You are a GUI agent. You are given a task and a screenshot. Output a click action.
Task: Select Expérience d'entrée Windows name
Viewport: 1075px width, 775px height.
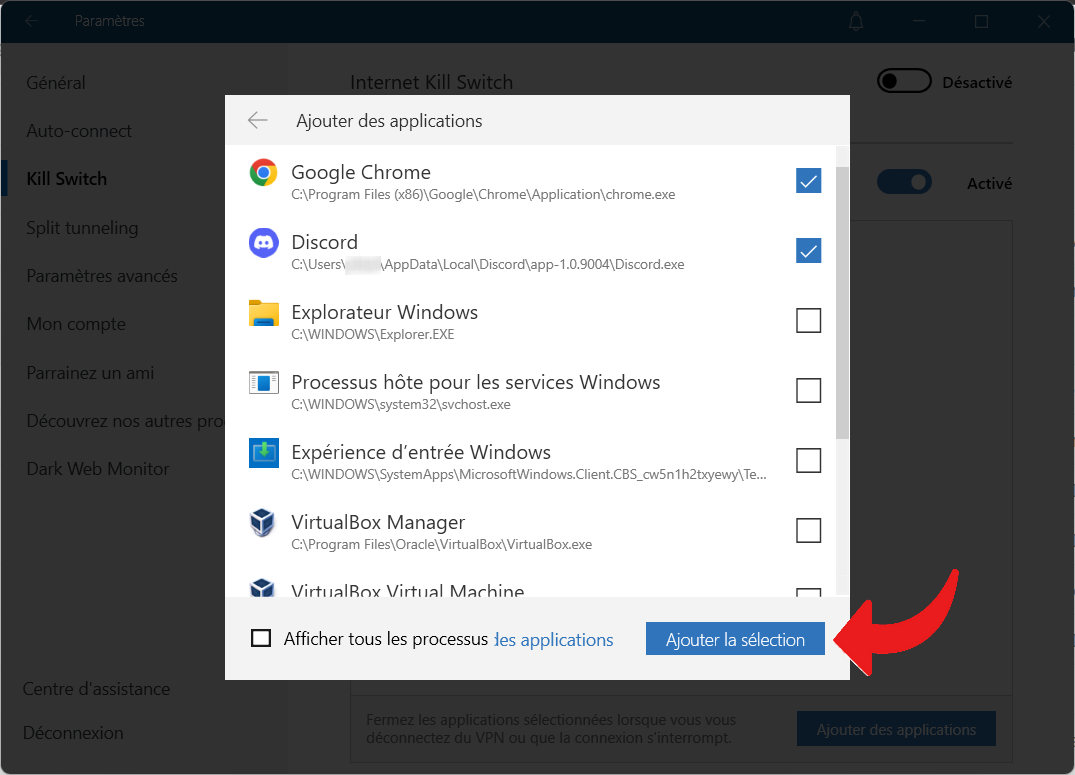click(421, 452)
